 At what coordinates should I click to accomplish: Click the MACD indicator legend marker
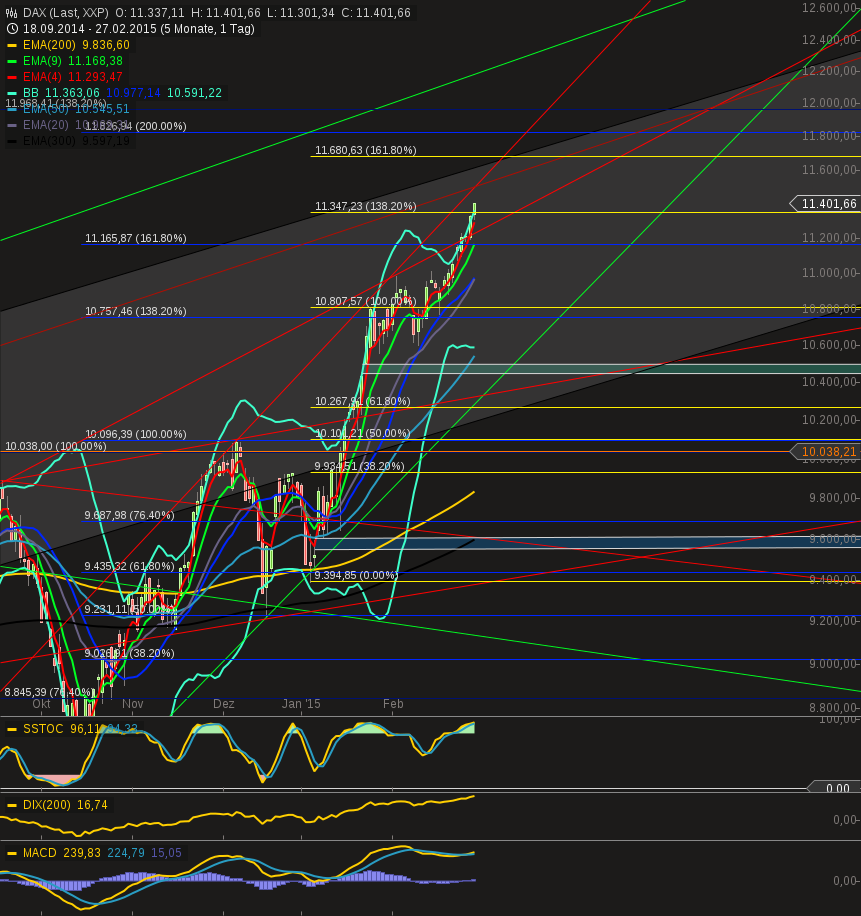pyautogui.click(x=12, y=854)
